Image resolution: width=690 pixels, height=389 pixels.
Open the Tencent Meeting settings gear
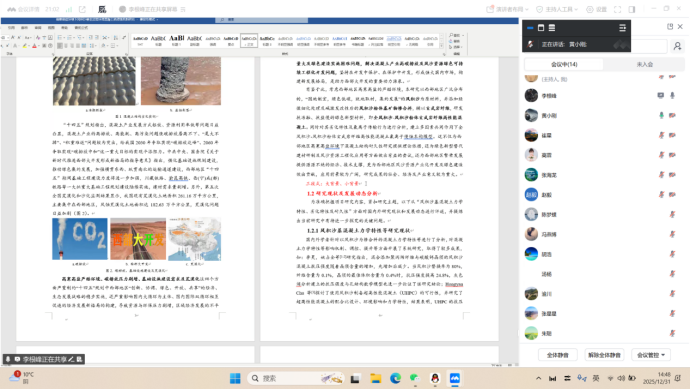coord(597,9)
